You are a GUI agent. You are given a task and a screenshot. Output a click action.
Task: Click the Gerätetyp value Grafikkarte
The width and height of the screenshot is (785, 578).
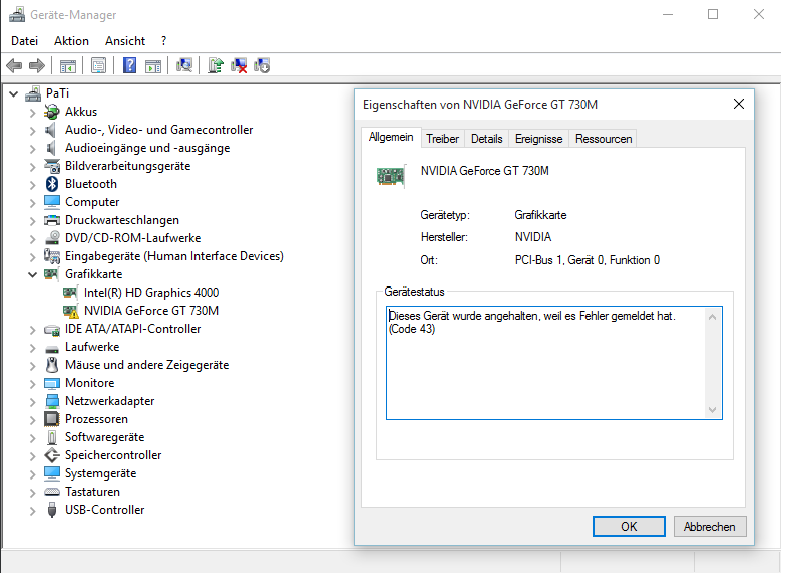pos(540,215)
